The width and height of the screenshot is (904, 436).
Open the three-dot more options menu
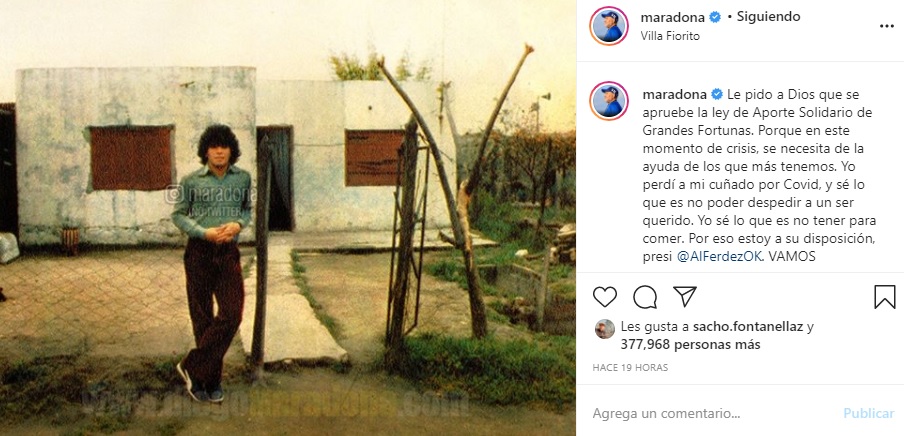click(x=887, y=26)
